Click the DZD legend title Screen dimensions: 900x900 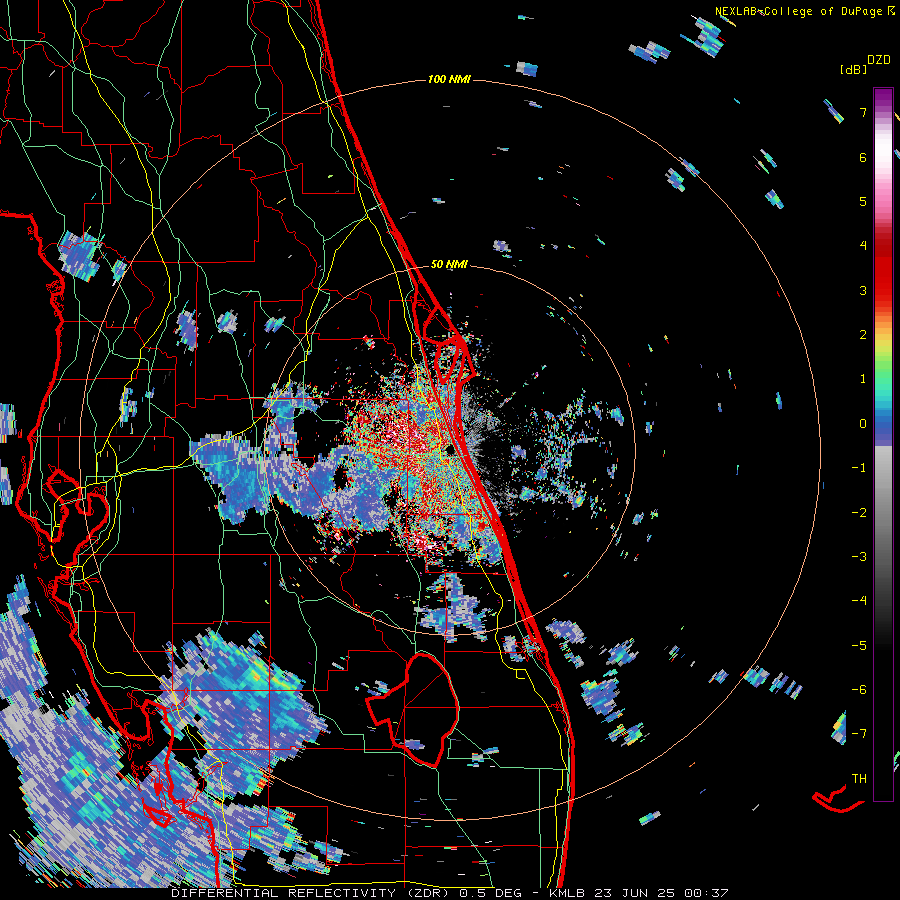[879, 60]
